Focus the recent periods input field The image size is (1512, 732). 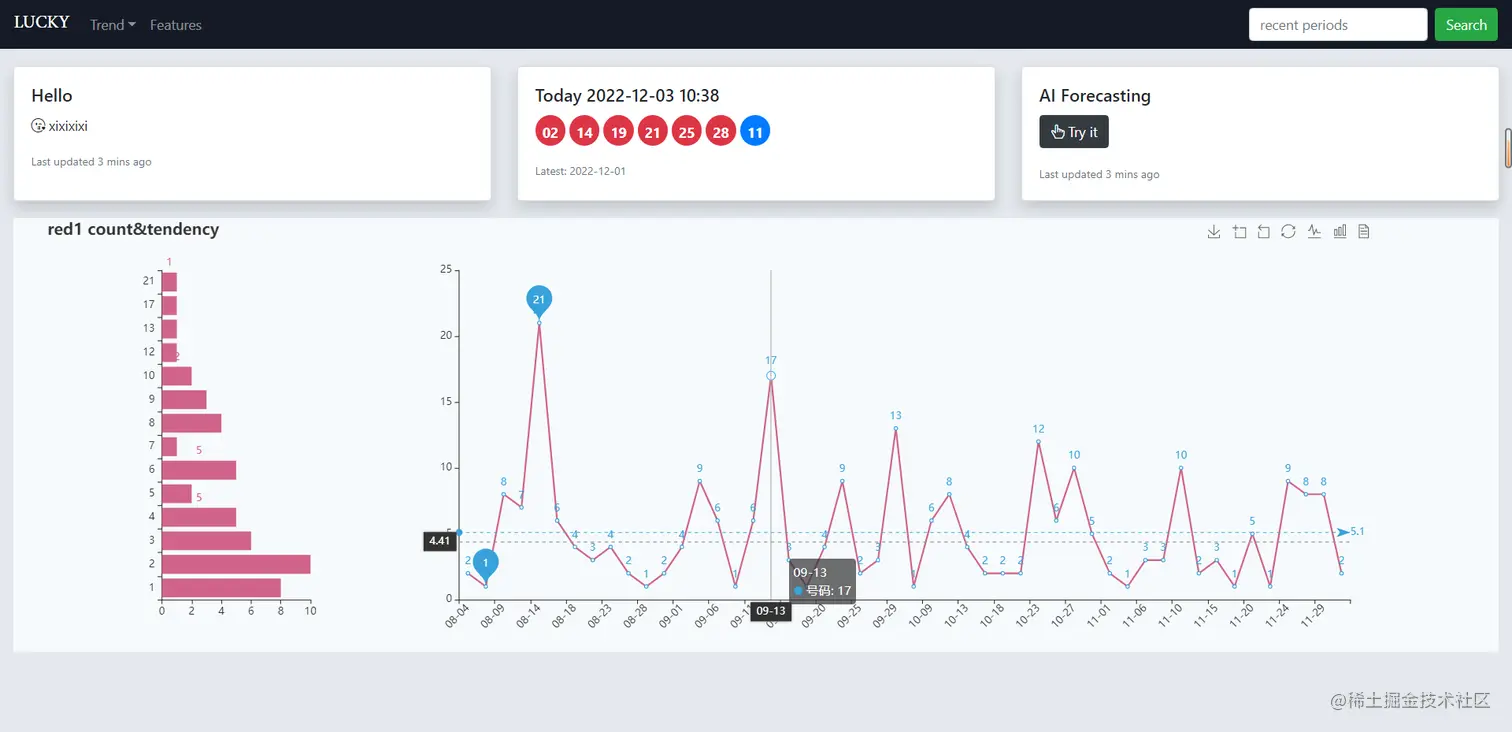pyautogui.click(x=1338, y=25)
